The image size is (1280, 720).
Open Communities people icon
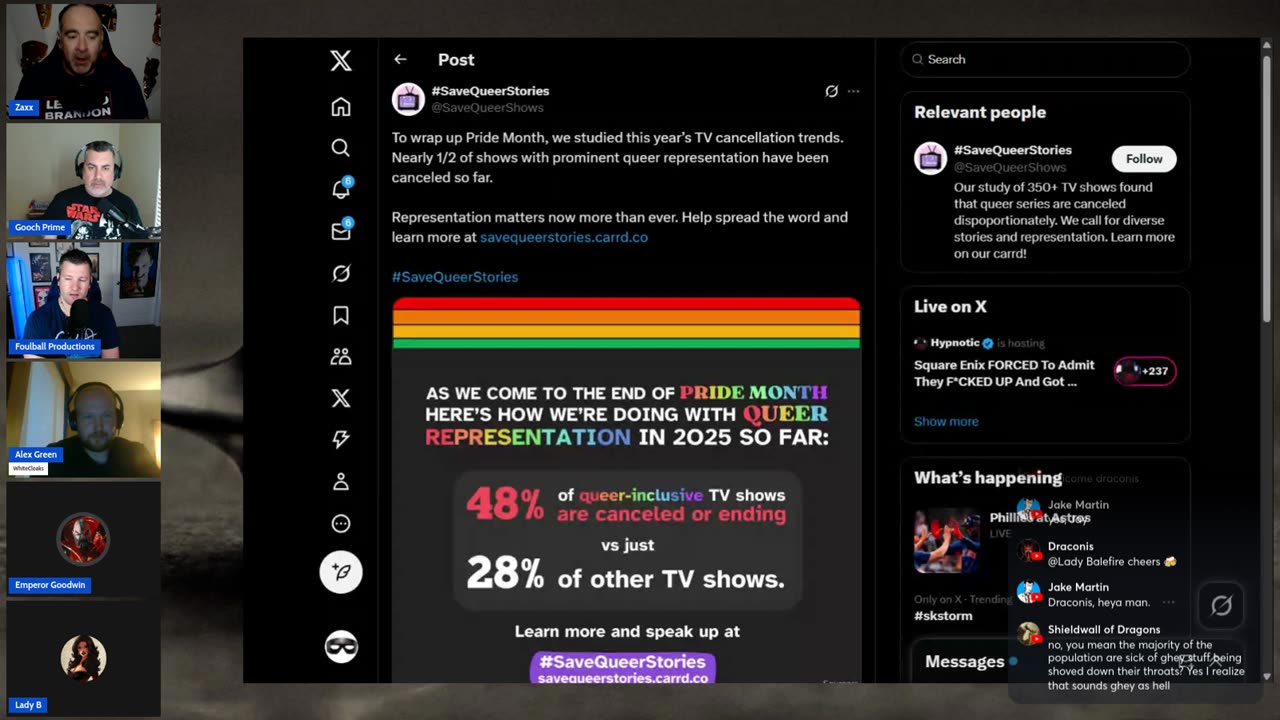coord(341,356)
